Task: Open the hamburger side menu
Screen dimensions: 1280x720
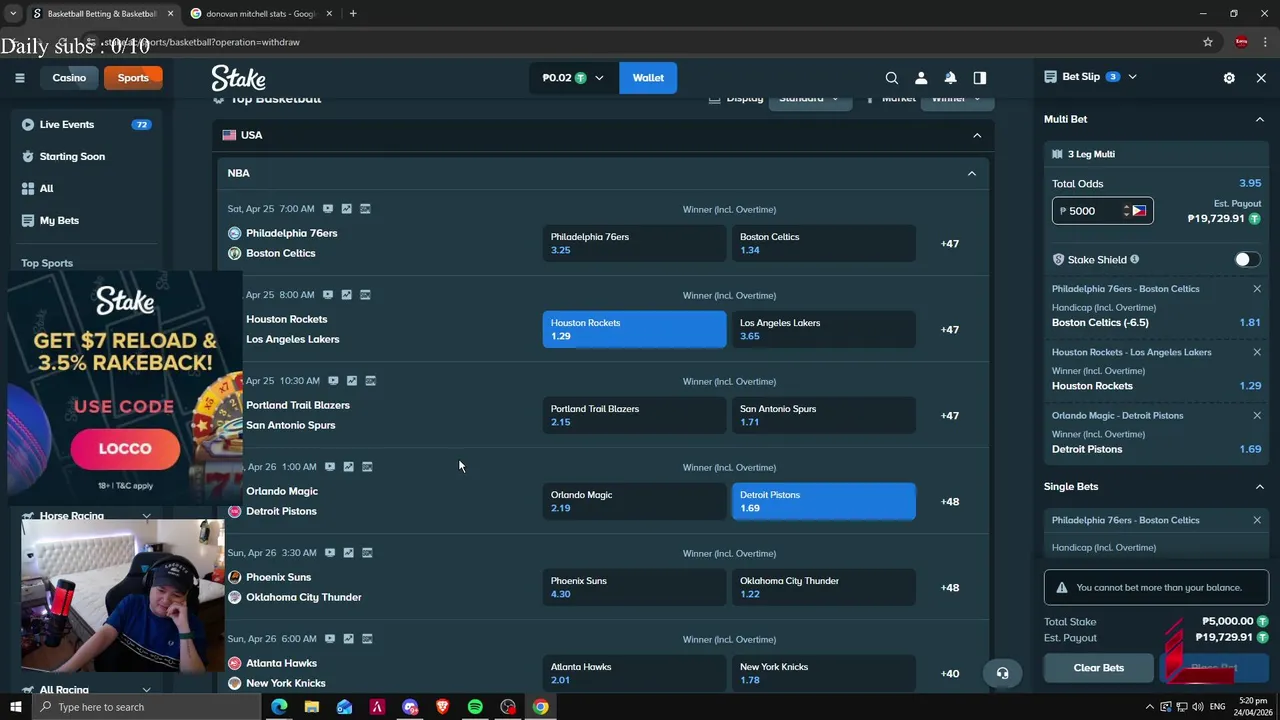Action: [19, 78]
